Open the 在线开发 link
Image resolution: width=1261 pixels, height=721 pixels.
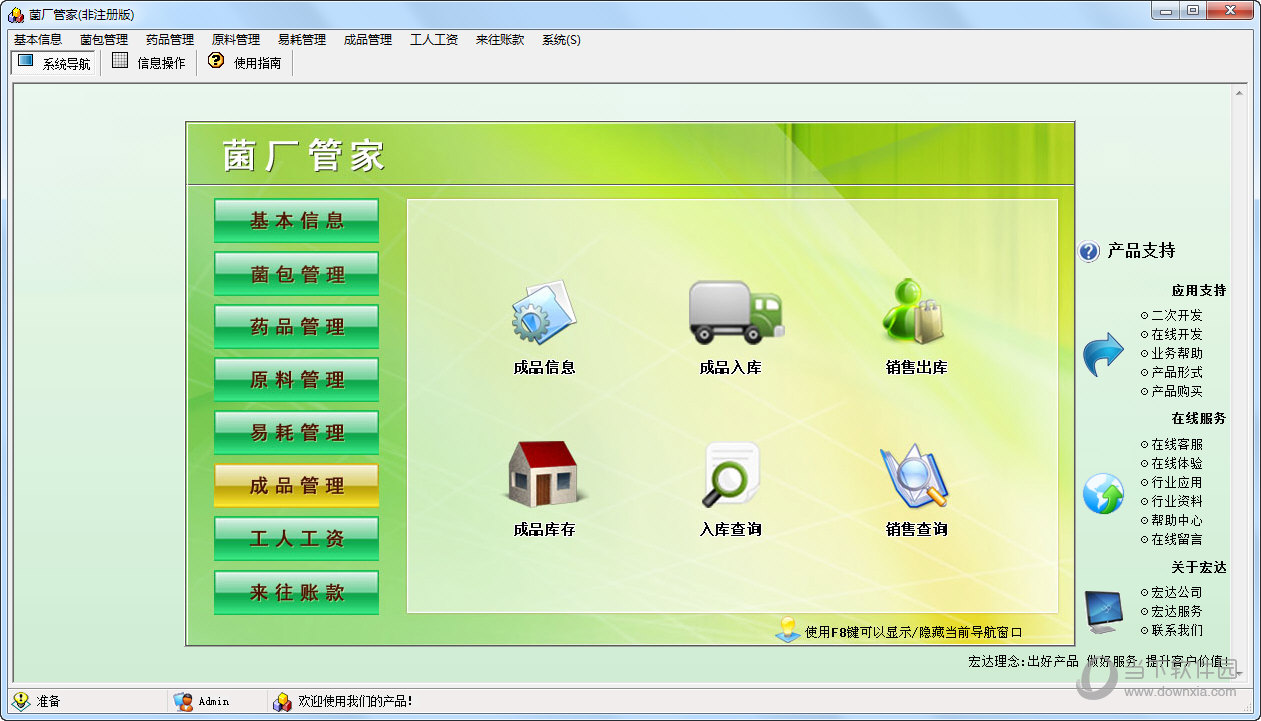(x=1177, y=334)
